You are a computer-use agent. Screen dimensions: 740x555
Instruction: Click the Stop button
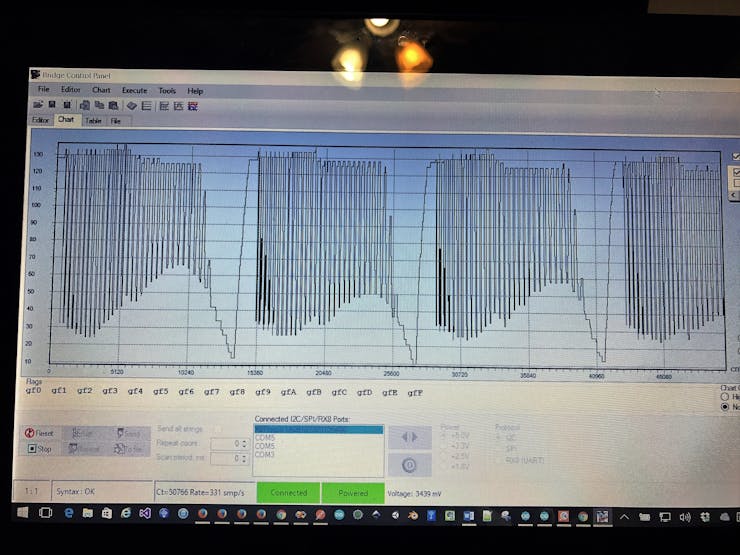pyautogui.click(x=39, y=448)
